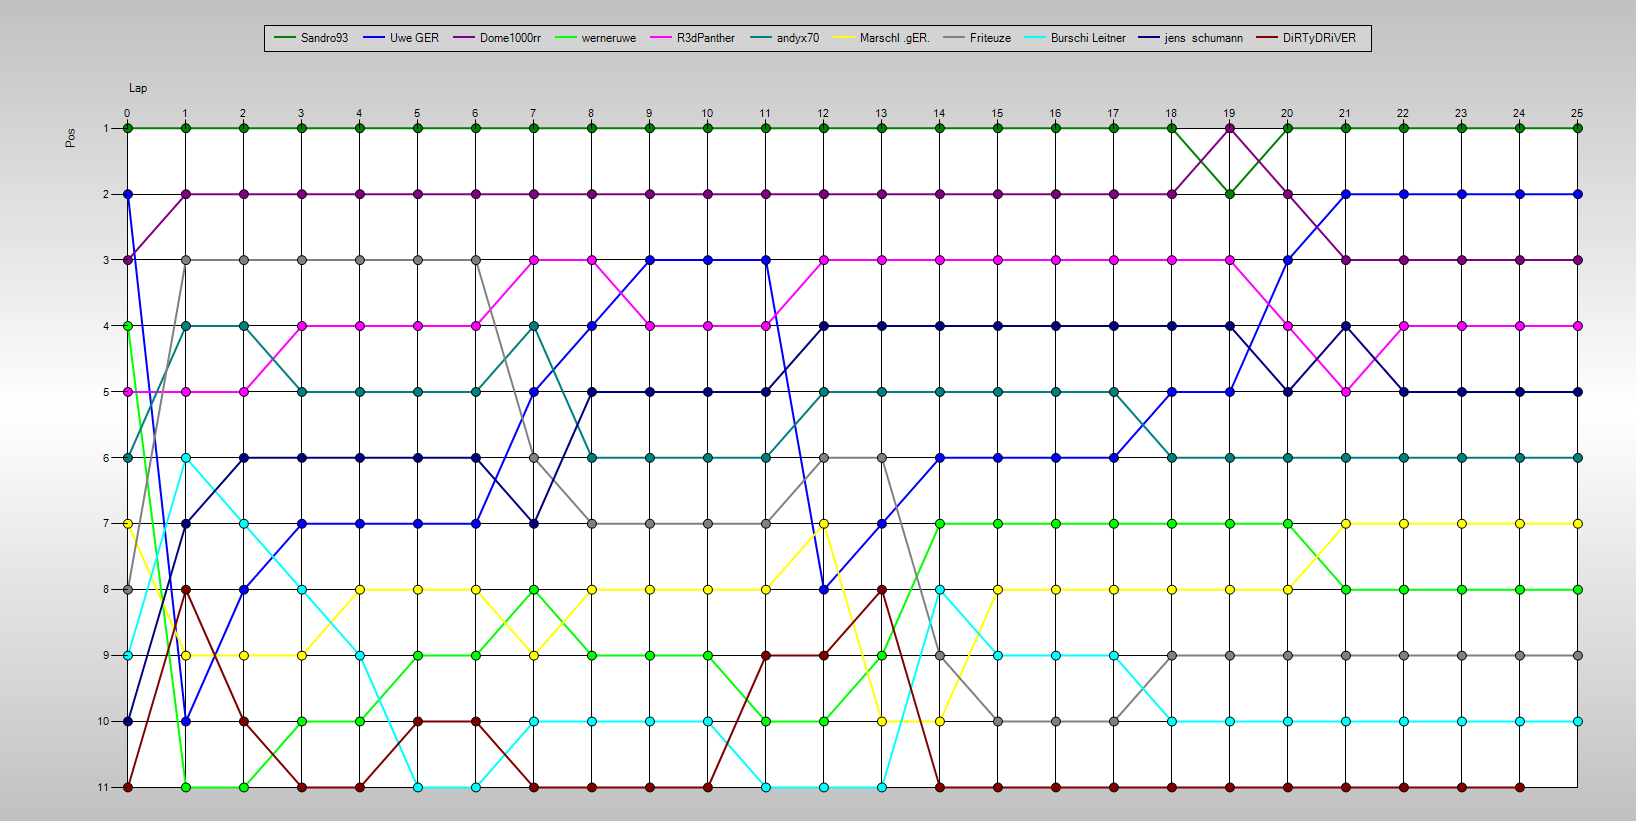The image size is (1636, 821).
Task: Select DiRTyDRiVER's marker at lap 13, position 8
Action: pyautogui.click(x=881, y=589)
